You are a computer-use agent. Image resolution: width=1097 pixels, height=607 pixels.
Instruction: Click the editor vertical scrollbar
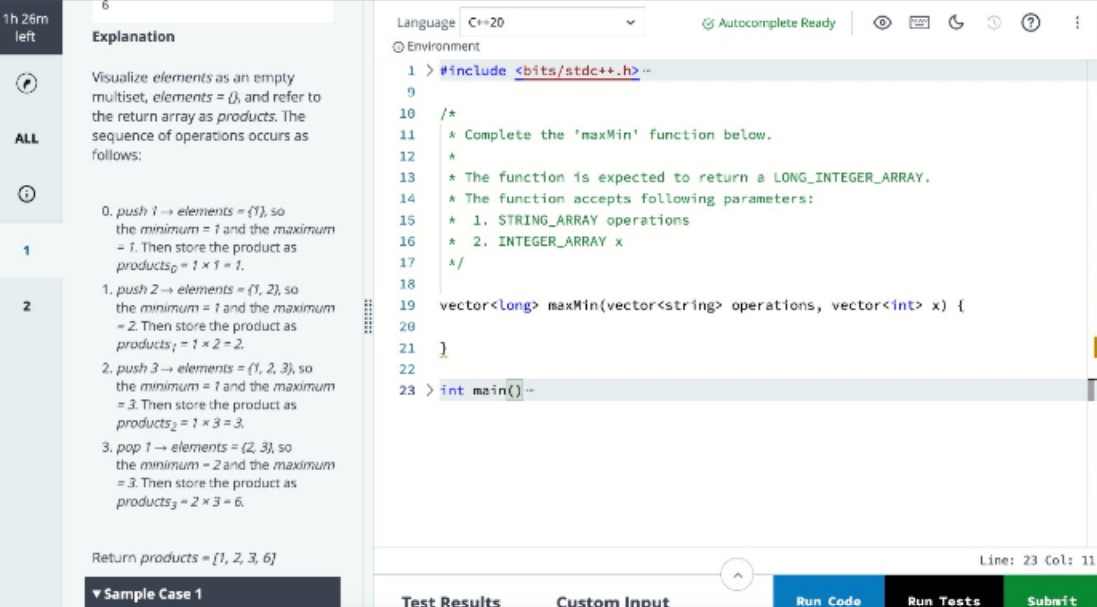(1091, 390)
